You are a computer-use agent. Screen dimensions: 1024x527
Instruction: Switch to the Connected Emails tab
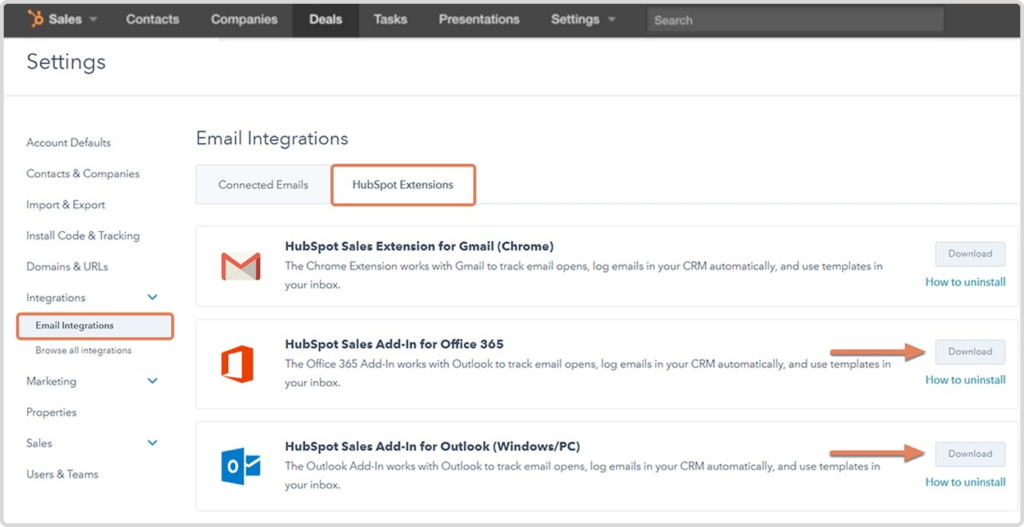click(263, 185)
